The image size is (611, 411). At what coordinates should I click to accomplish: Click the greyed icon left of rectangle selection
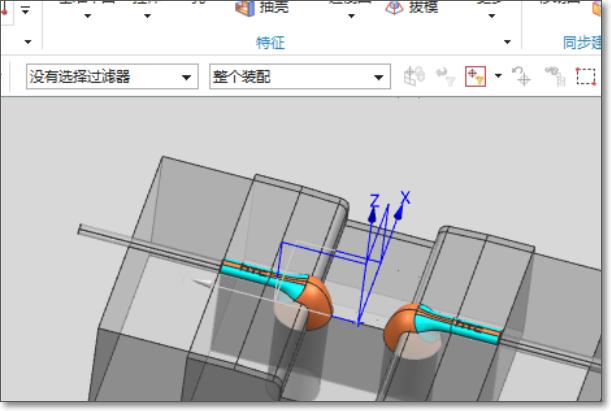555,76
